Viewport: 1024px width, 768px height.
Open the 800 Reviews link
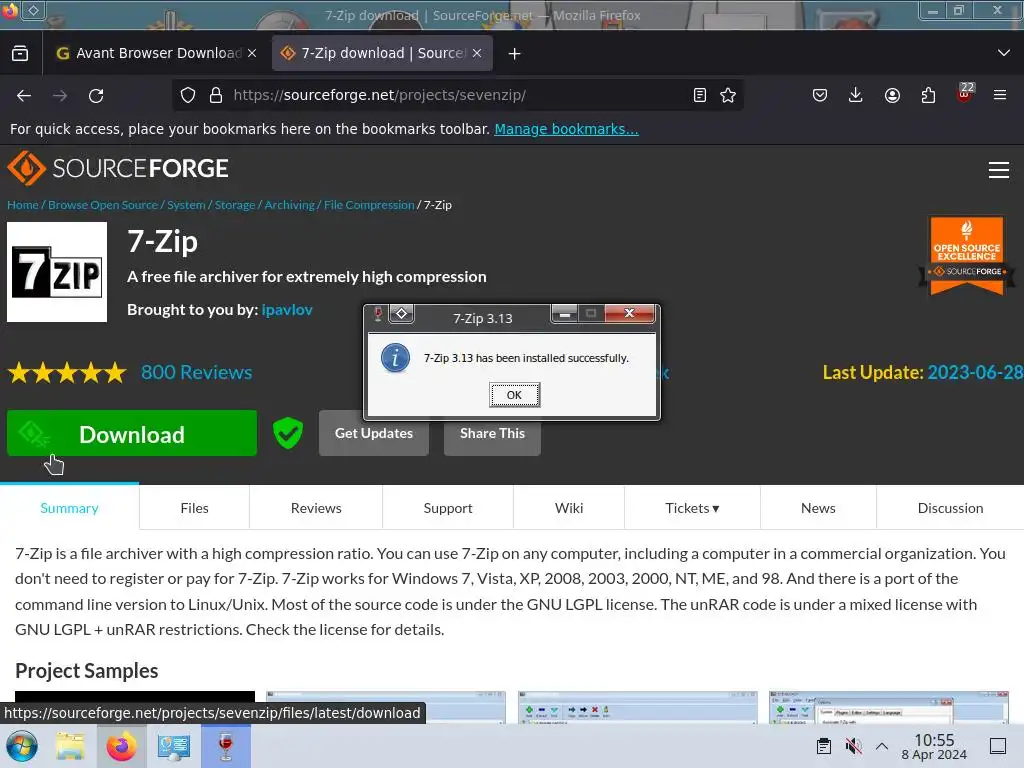click(x=197, y=372)
